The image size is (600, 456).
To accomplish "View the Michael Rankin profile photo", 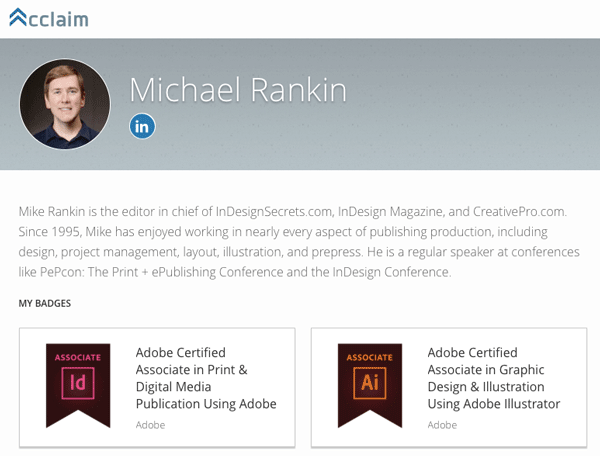I will point(65,104).
